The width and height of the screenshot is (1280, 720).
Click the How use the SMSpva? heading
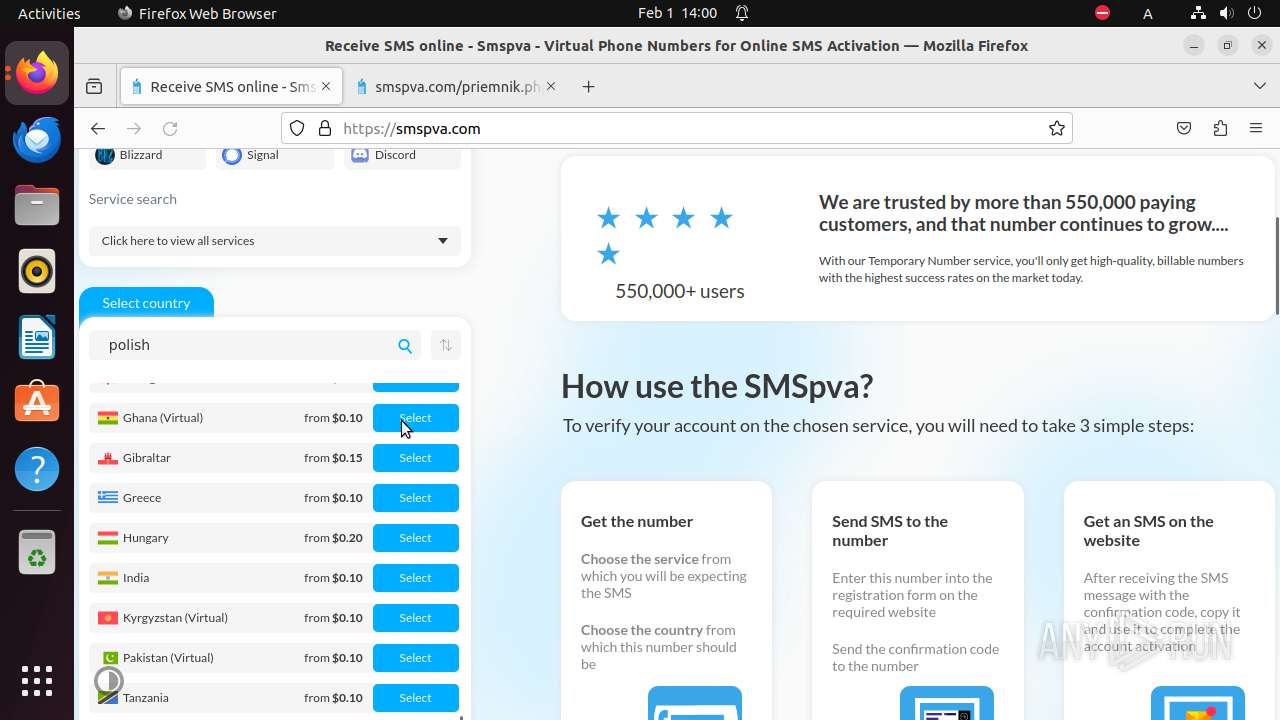(x=717, y=386)
